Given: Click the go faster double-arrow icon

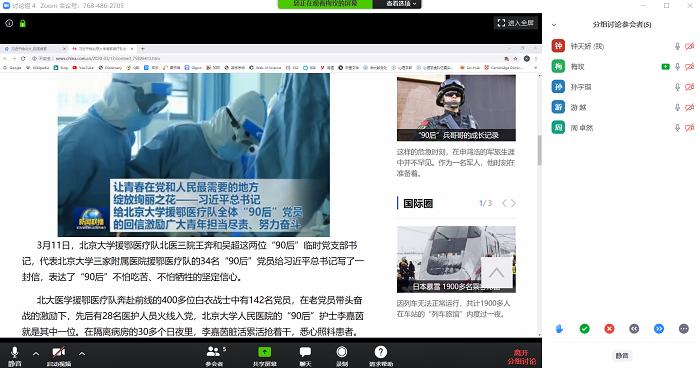Looking at the screenshot, I should coord(659,329).
